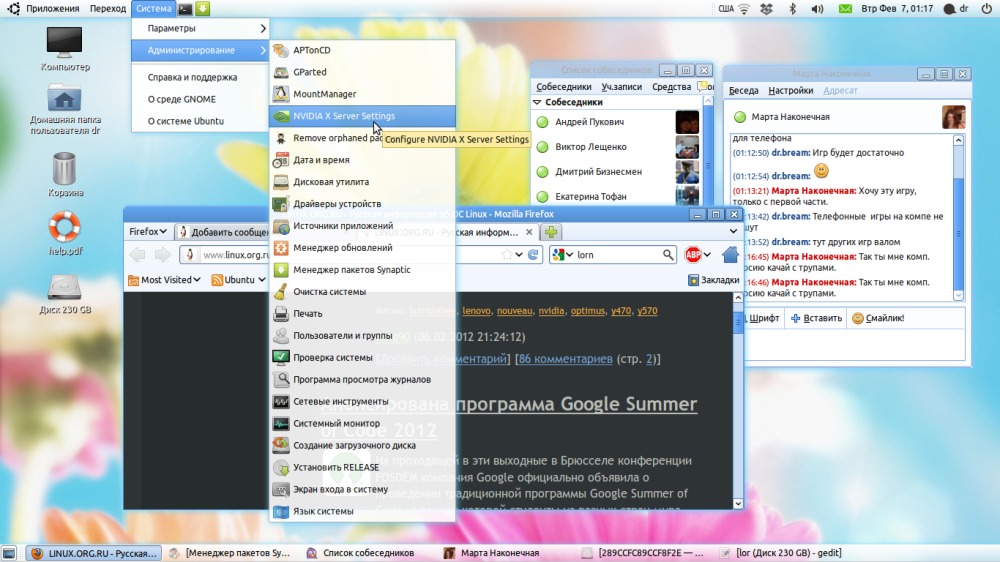Reload the page in Firefox
1000x562 pixels.
[x=533, y=255]
